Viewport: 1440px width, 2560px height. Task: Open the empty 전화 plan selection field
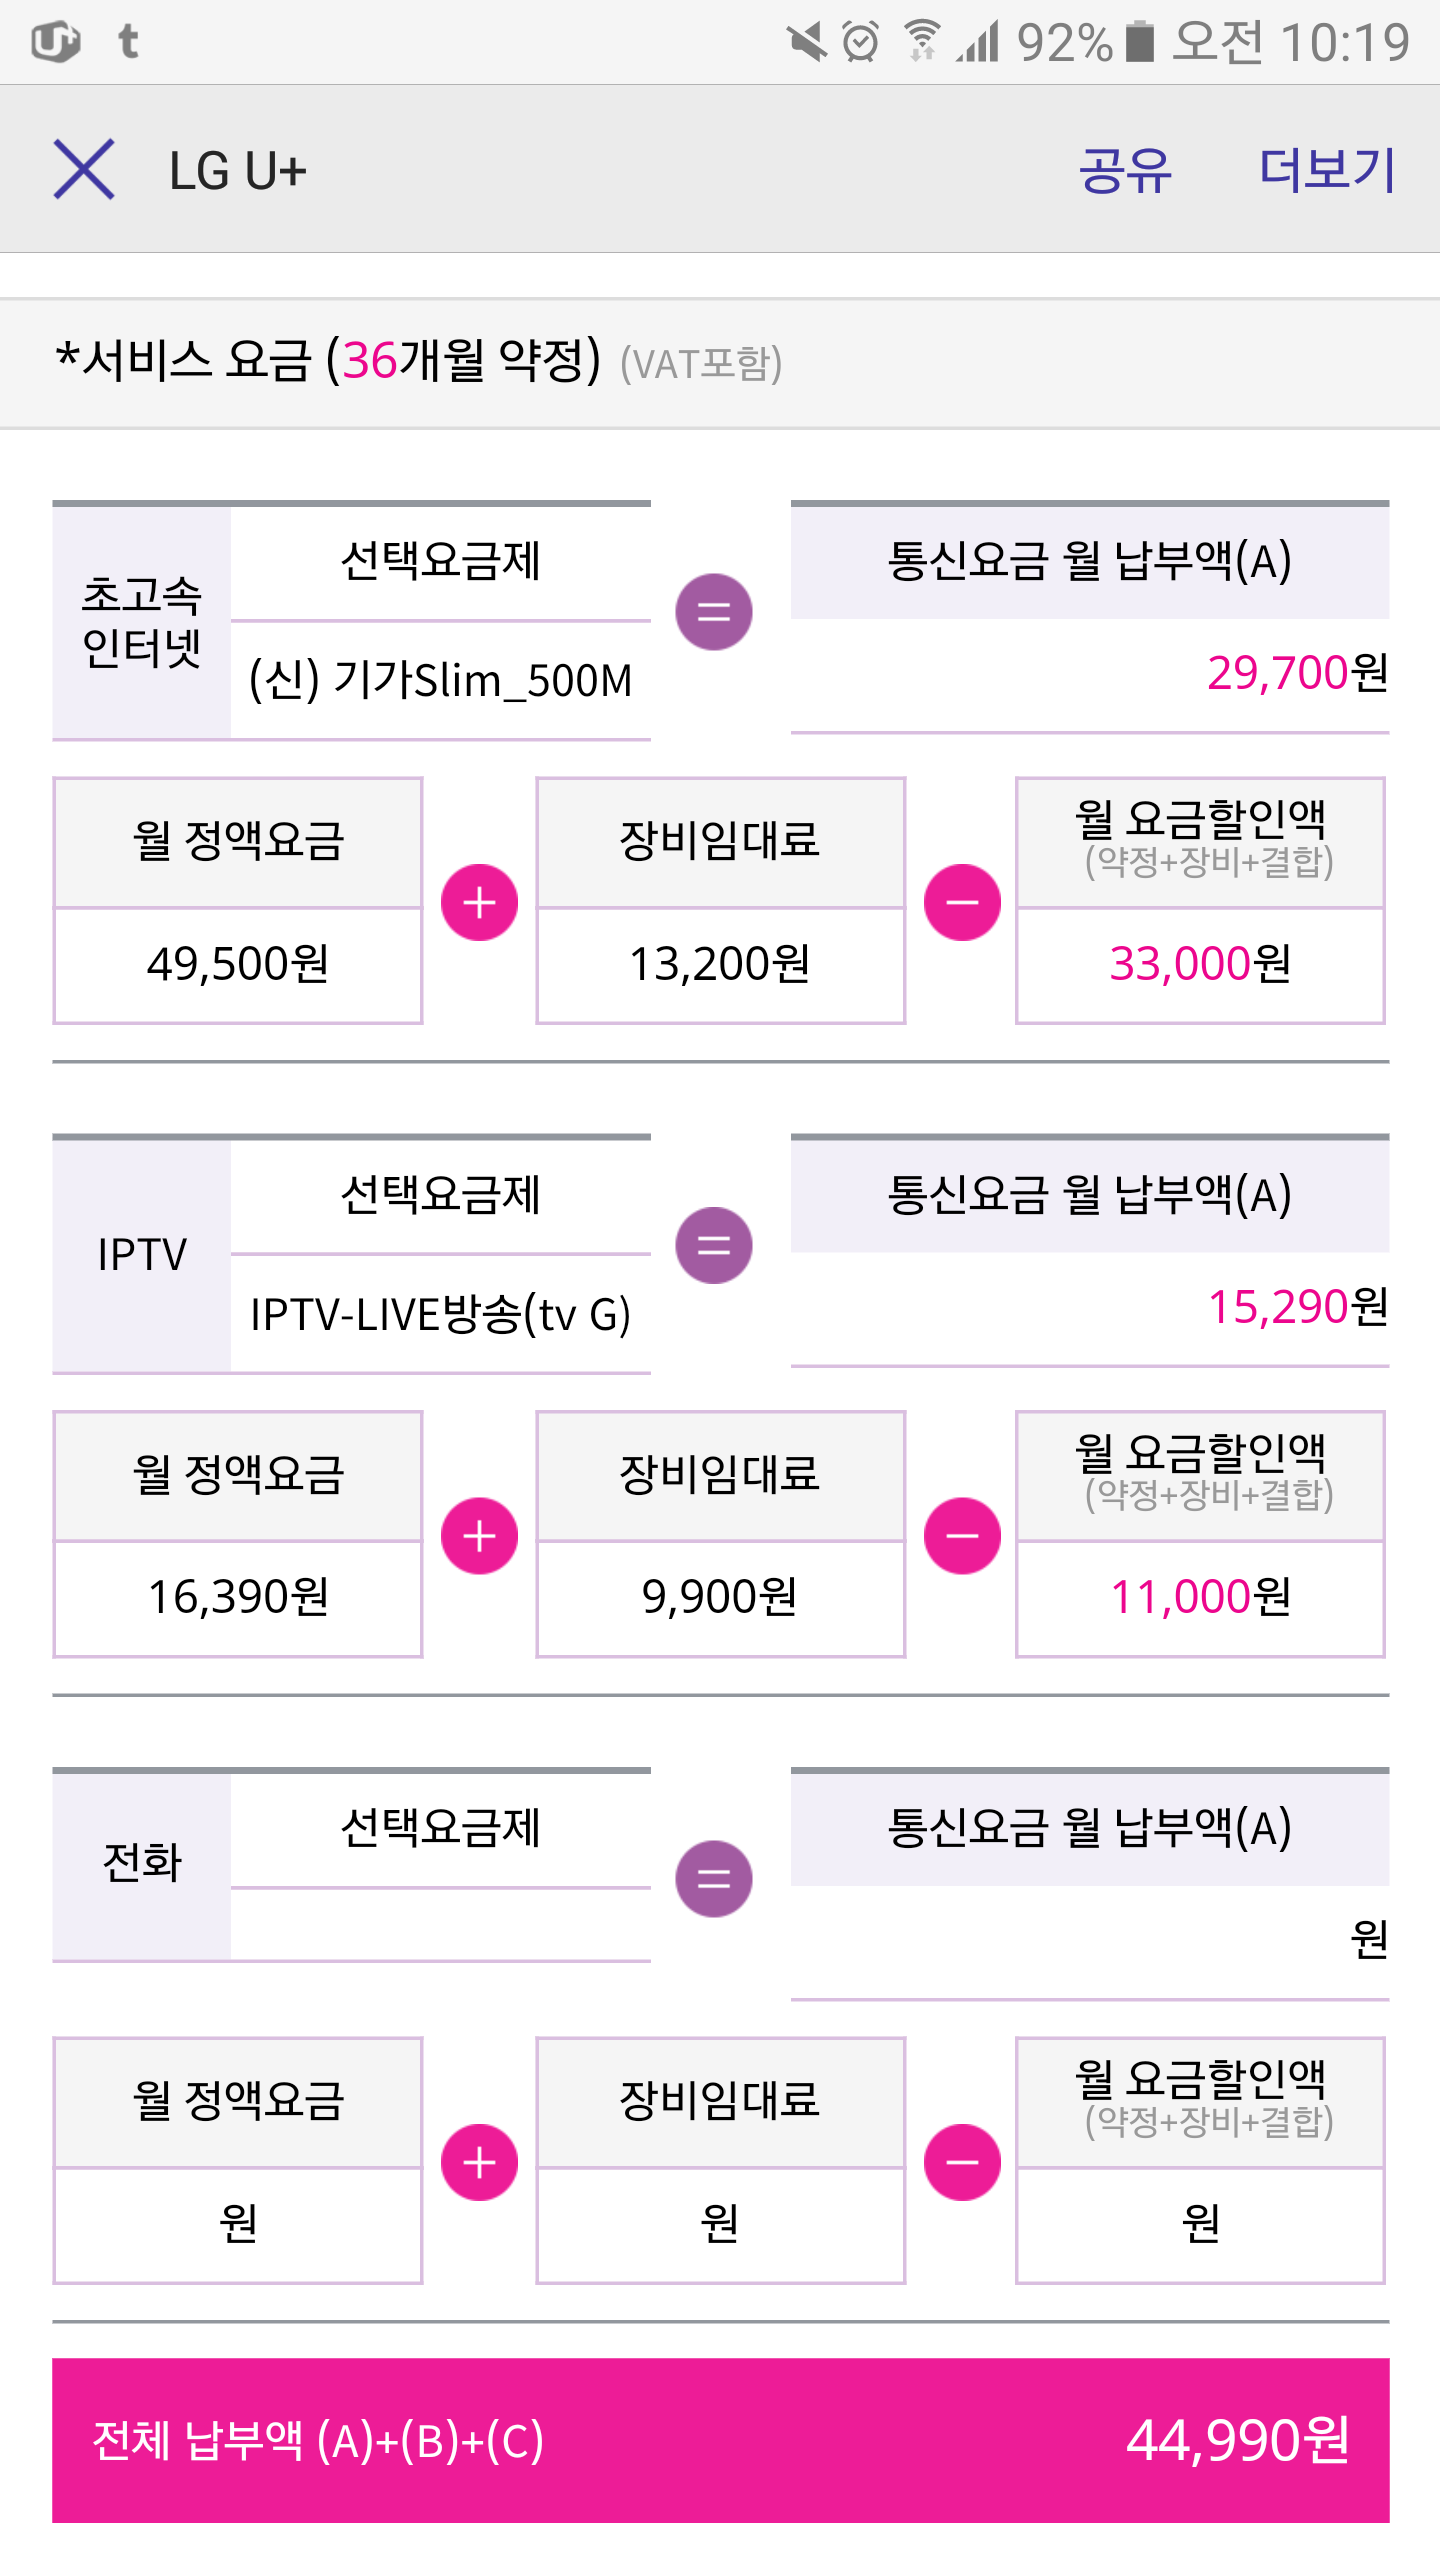[x=440, y=1925]
